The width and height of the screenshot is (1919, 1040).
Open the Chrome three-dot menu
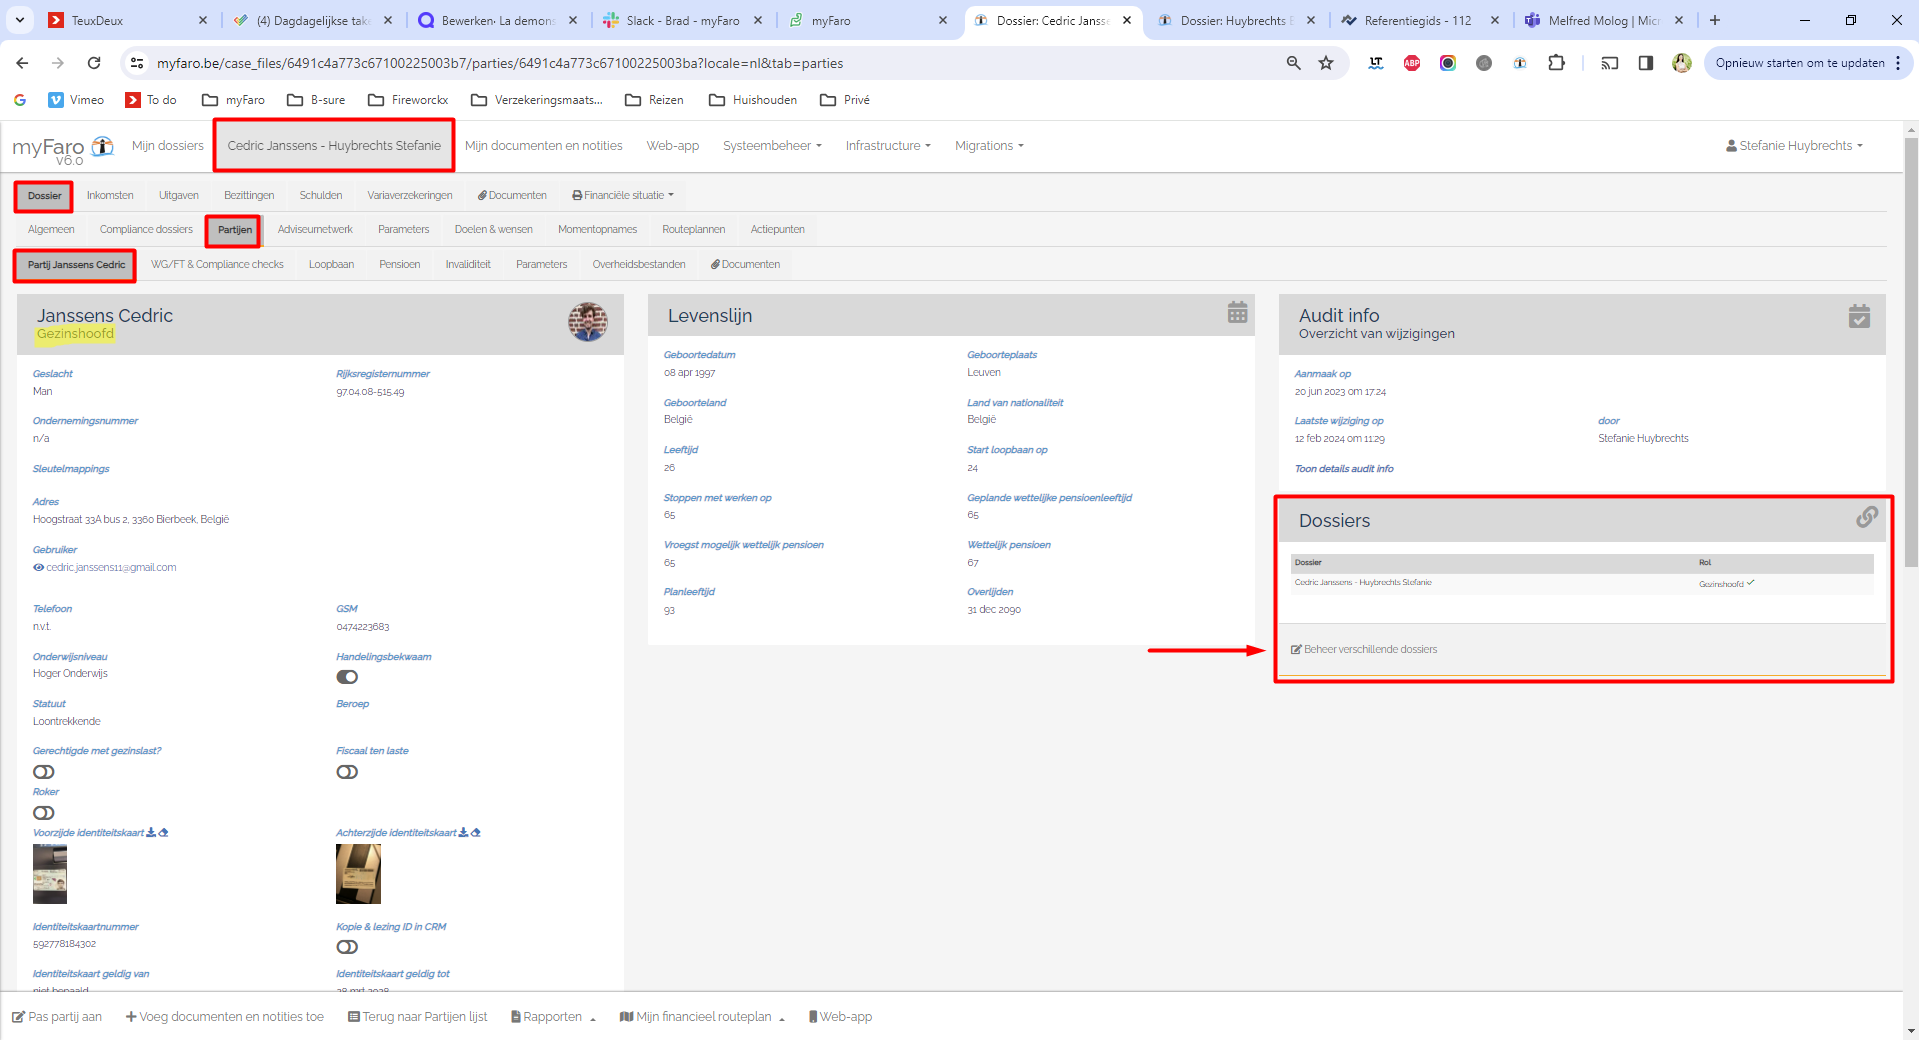[1898, 63]
